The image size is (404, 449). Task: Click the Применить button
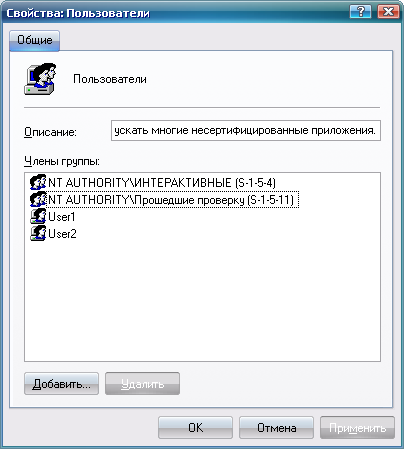pos(357,427)
